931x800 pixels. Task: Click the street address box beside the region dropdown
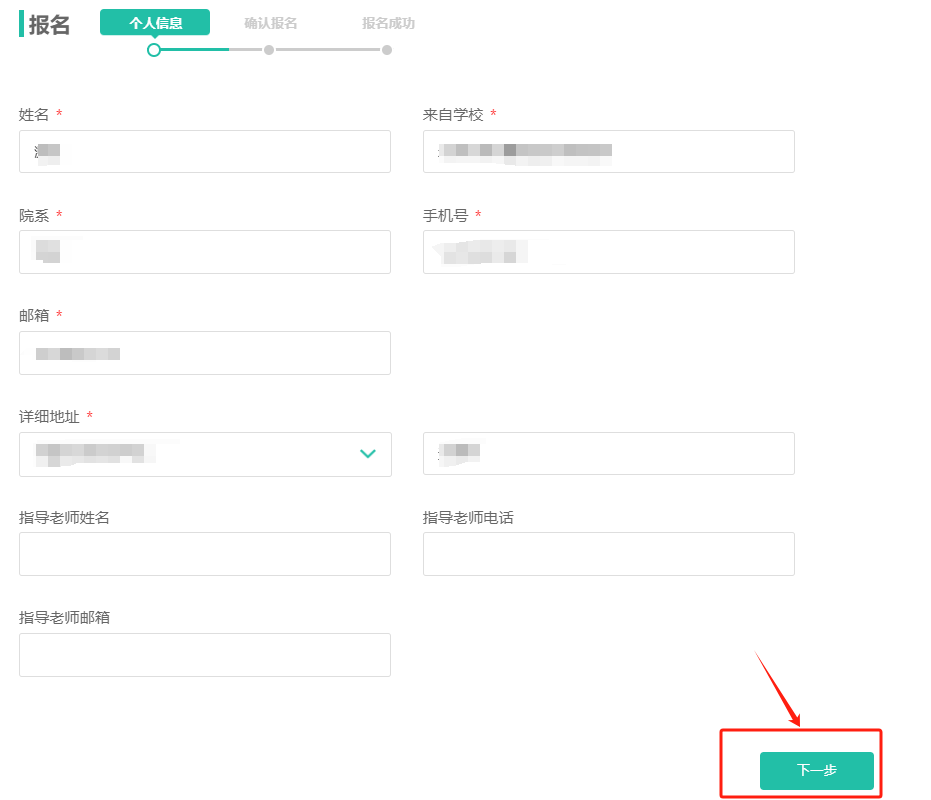tap(608, 454)
